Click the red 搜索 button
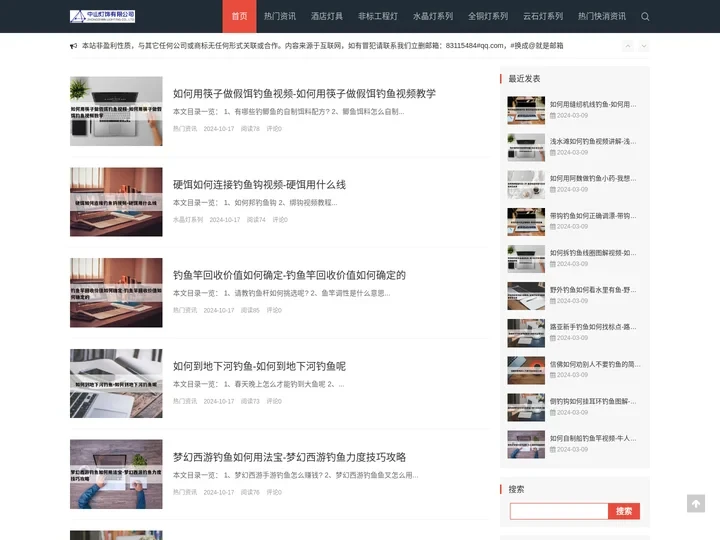This screenshot has width=720, height=540. [x=624, y=511]
